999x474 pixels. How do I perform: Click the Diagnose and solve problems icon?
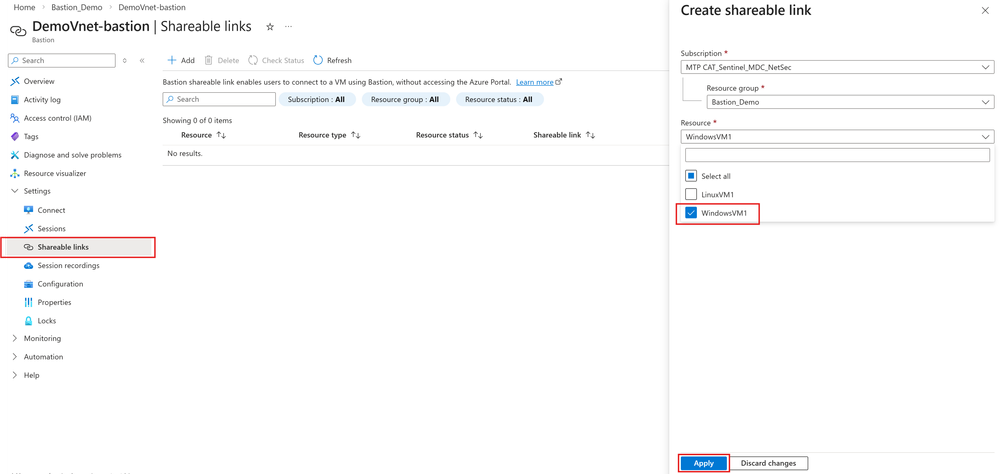(x=15, y=155)
